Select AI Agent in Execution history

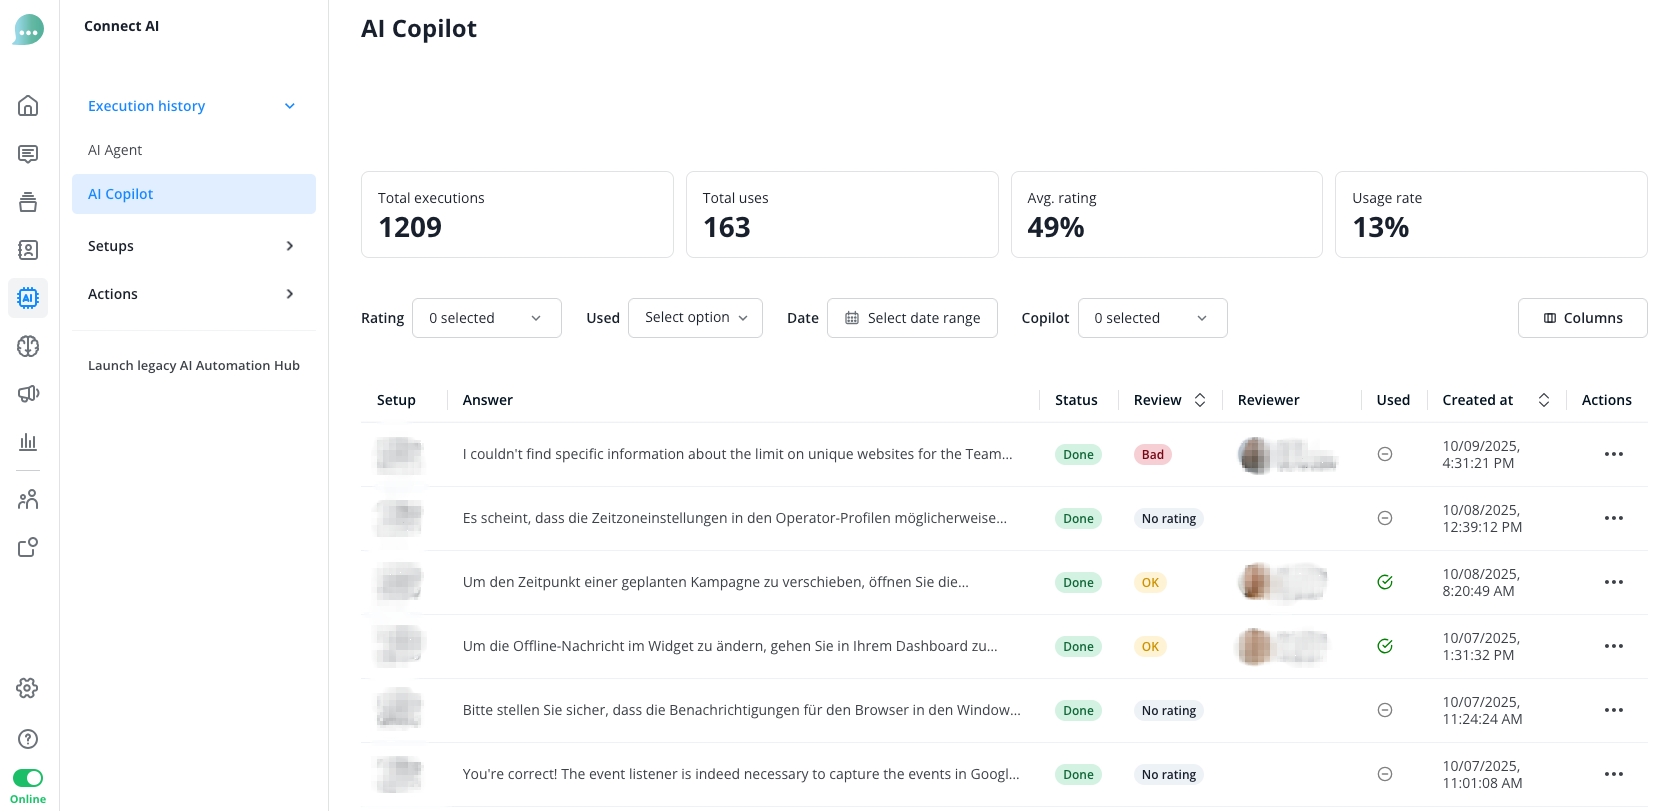click(x=115, y=150)
